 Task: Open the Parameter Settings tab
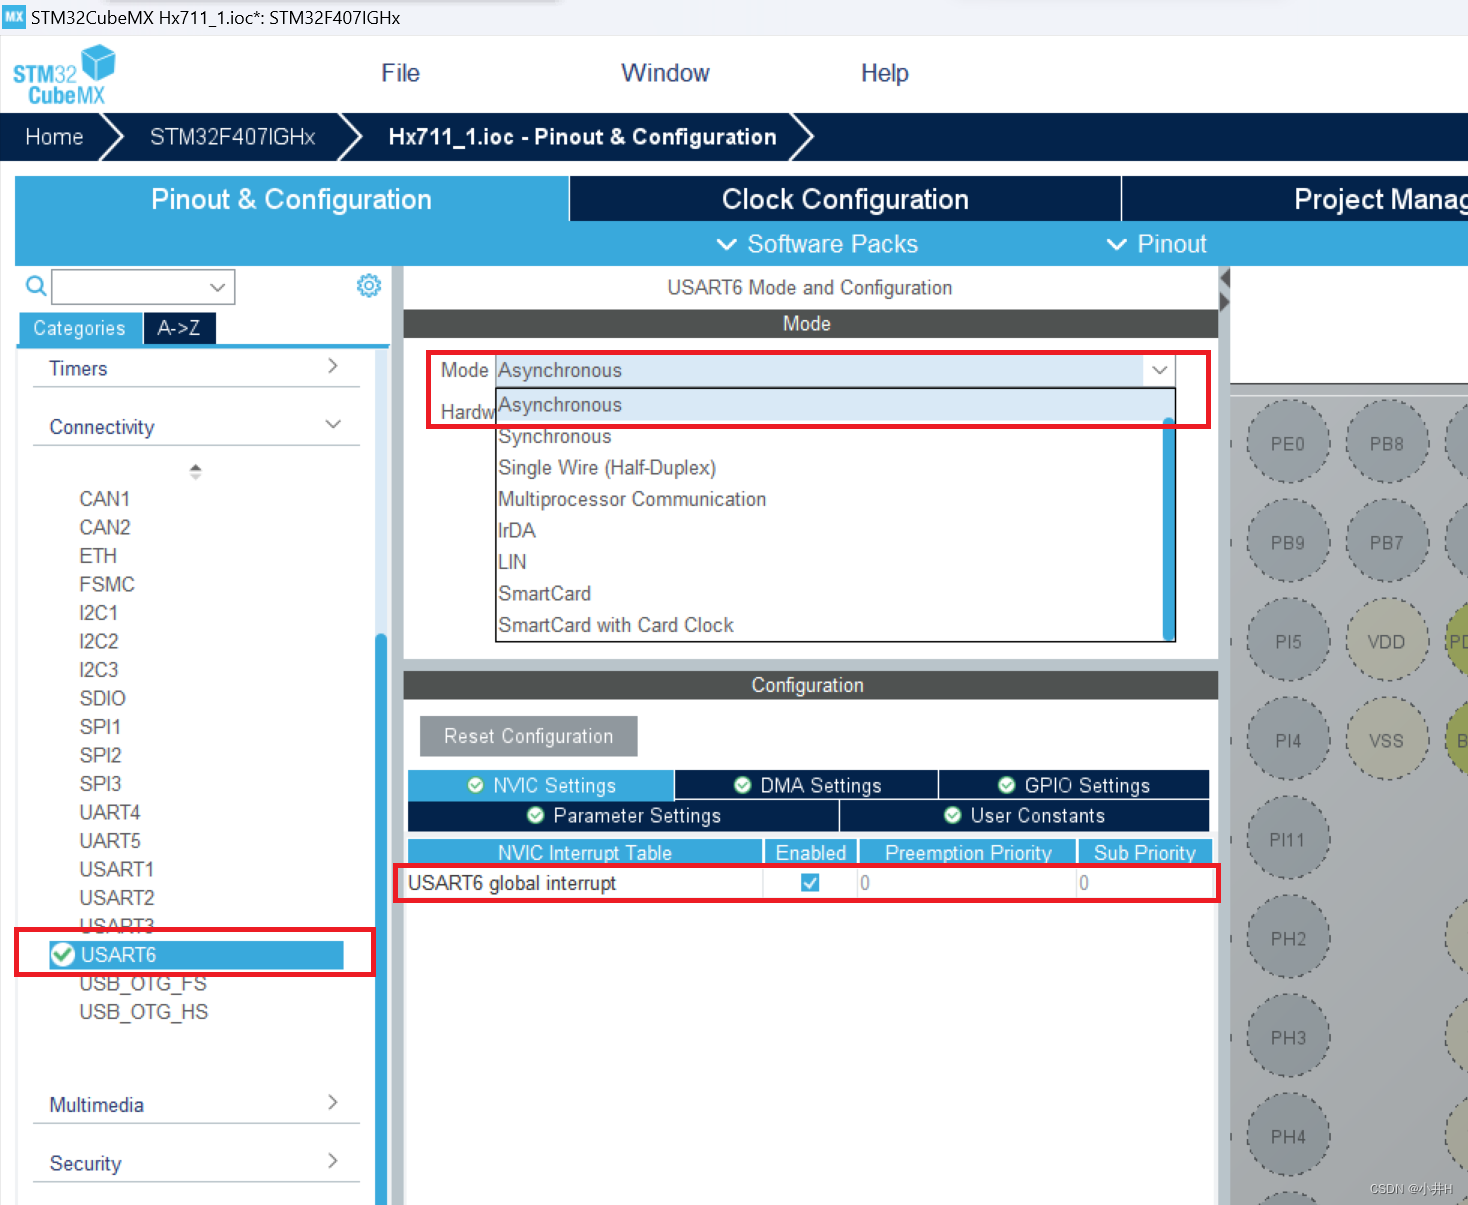coord(623,815)
